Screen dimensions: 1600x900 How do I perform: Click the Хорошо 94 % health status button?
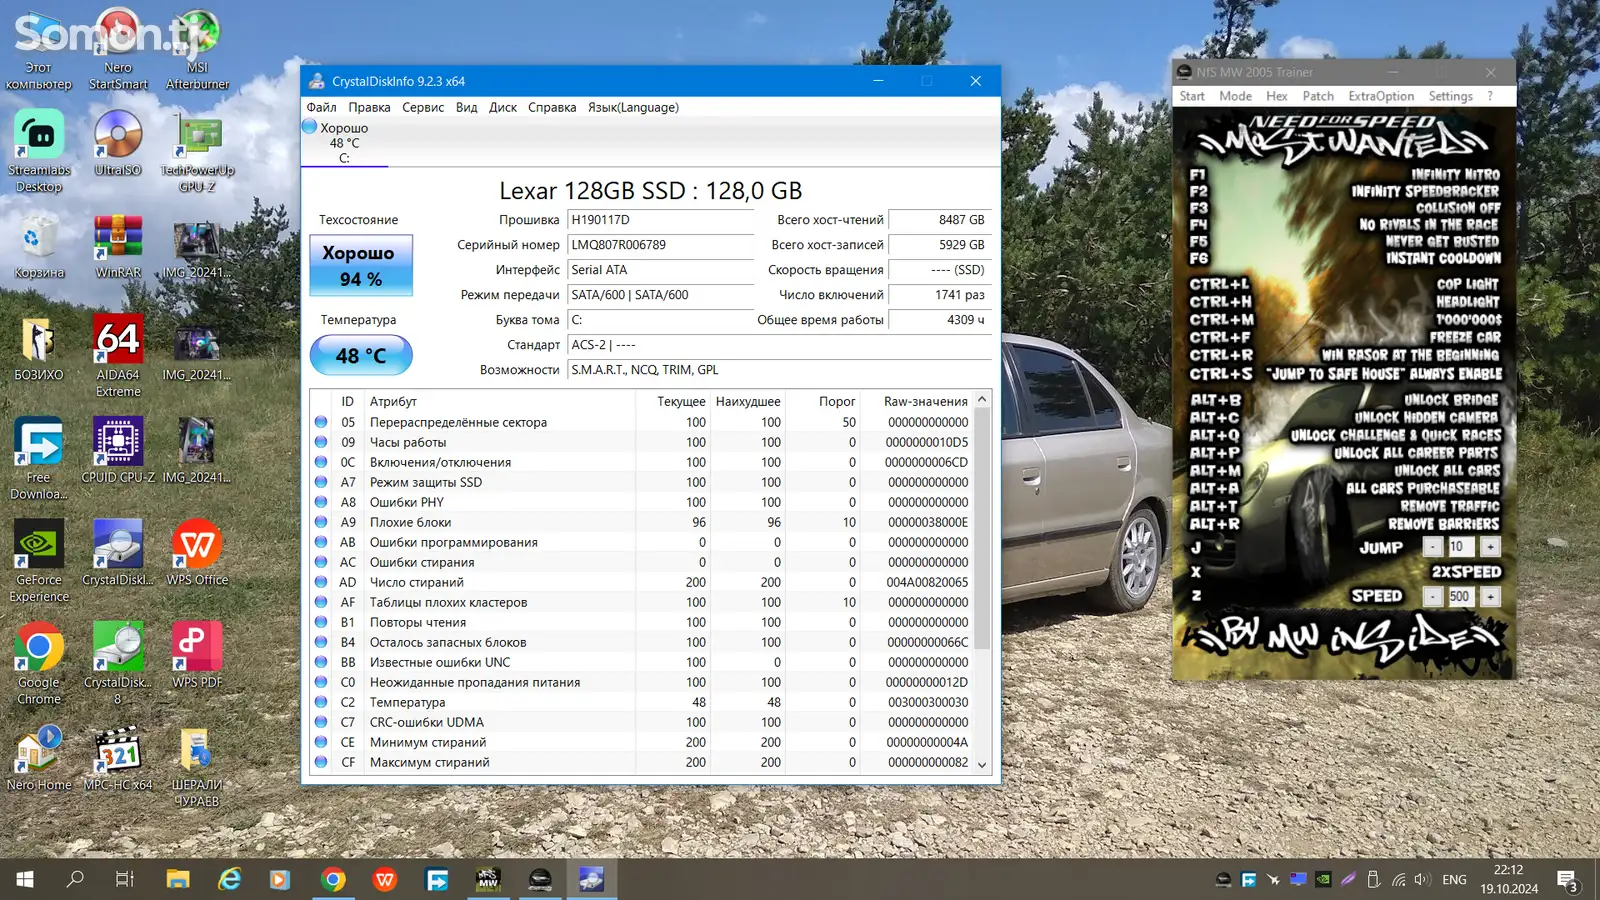click(361, 265)
